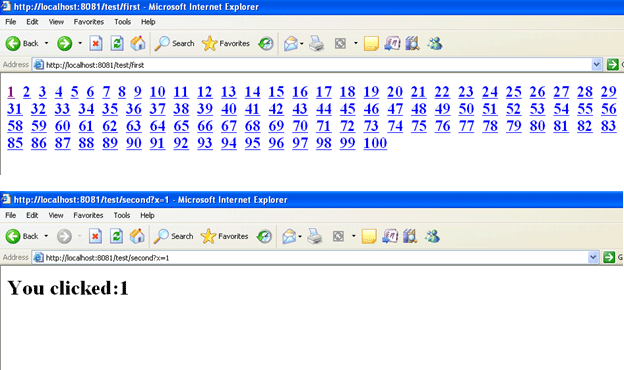
Task: Click link number 17
Action: pyautogui.click(x=324, y=92)
